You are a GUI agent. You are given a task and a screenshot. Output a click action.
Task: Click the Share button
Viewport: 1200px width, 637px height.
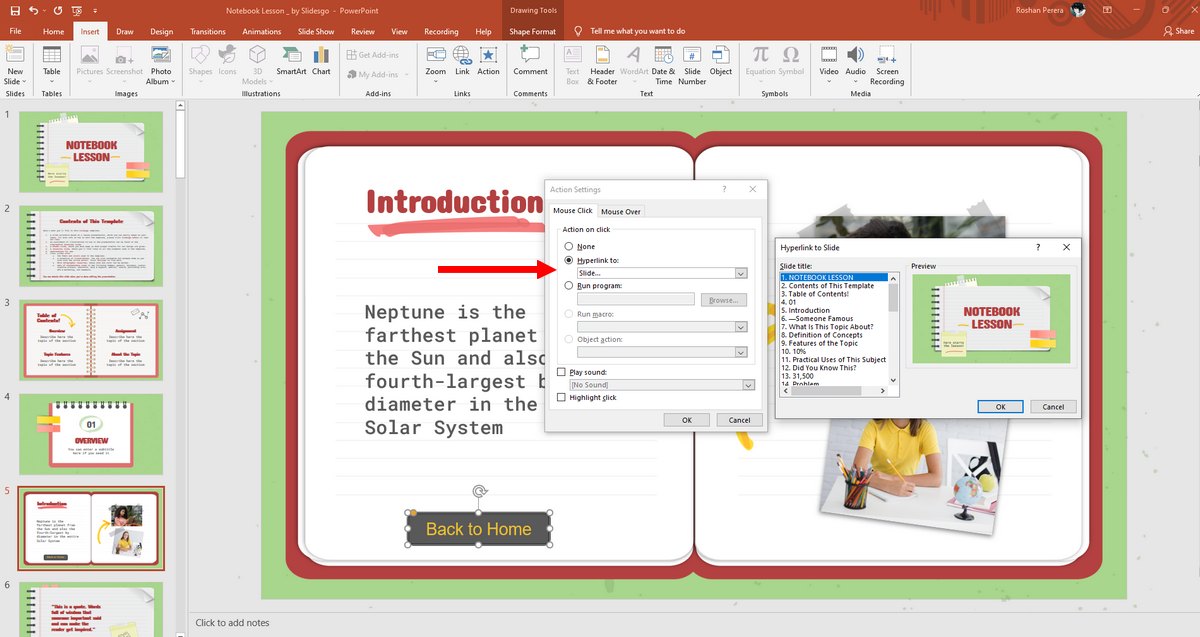coord(1177,31)
